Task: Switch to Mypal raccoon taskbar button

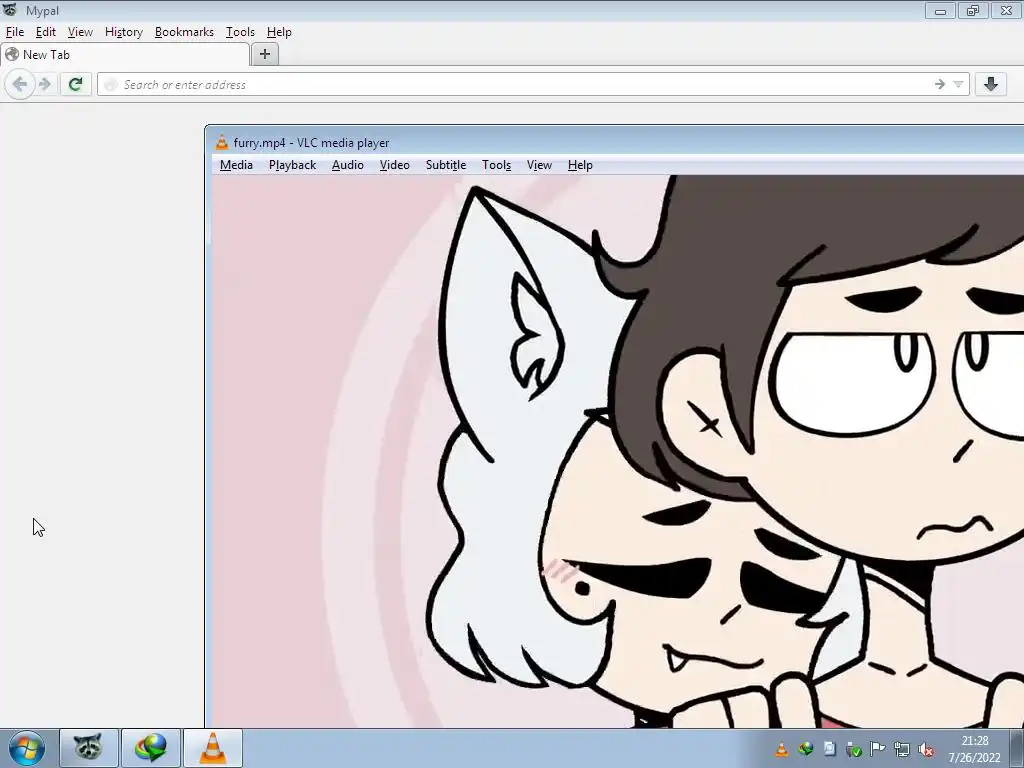Action: coord(89,748)
